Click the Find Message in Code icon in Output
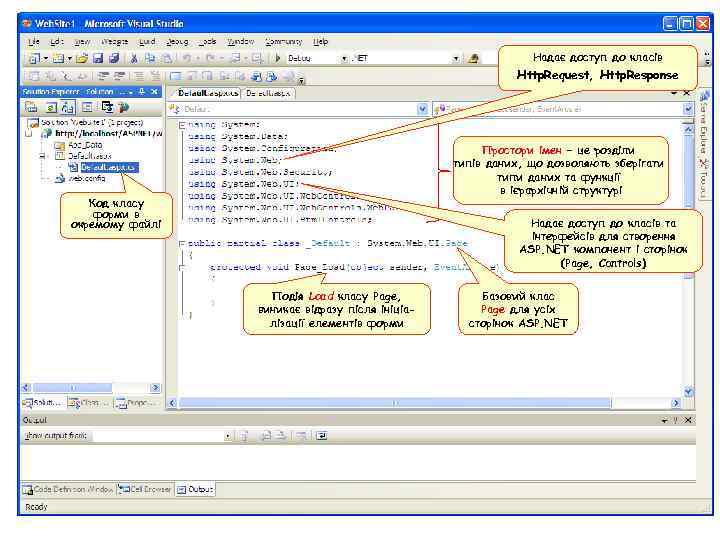This screenshot has height=540, width=720. (244, 436)
